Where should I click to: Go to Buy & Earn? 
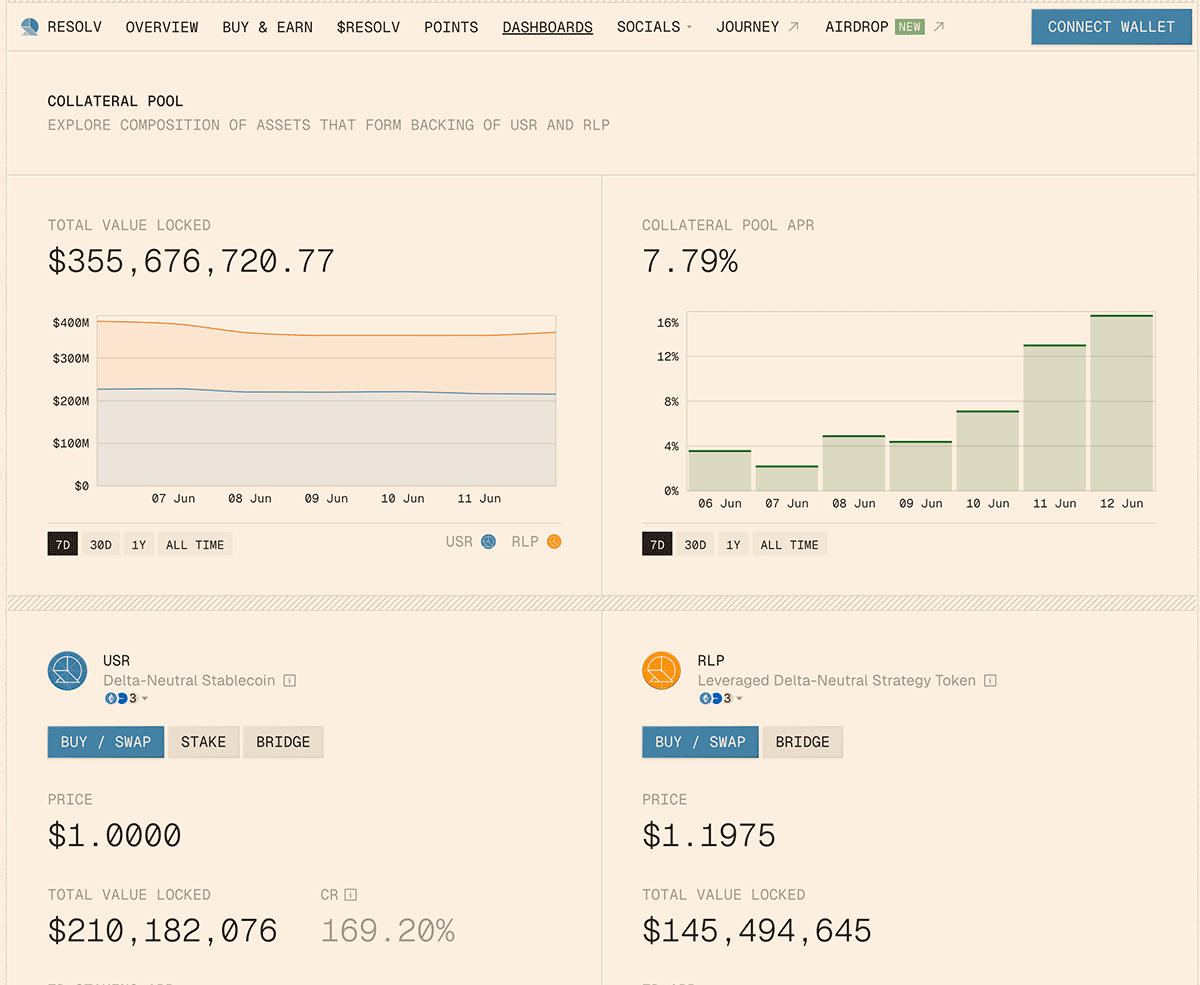(267, 27)
